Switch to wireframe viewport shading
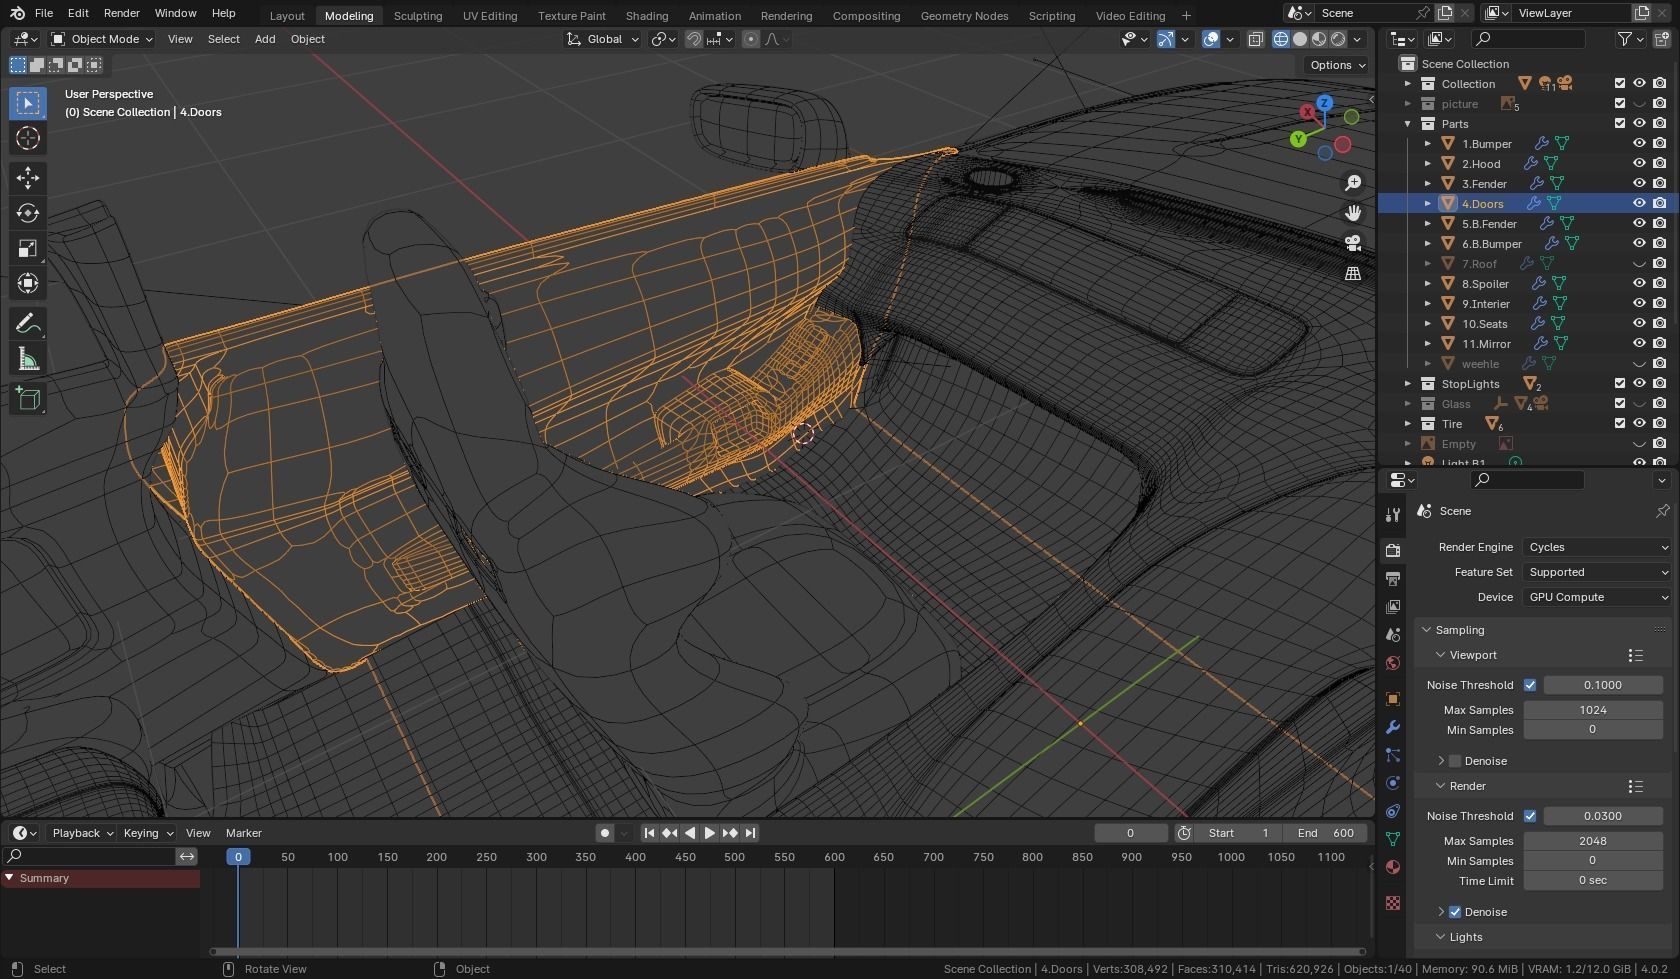Image resolution: width=1680 pixels, height=979 pixels. pos(1280,39)
